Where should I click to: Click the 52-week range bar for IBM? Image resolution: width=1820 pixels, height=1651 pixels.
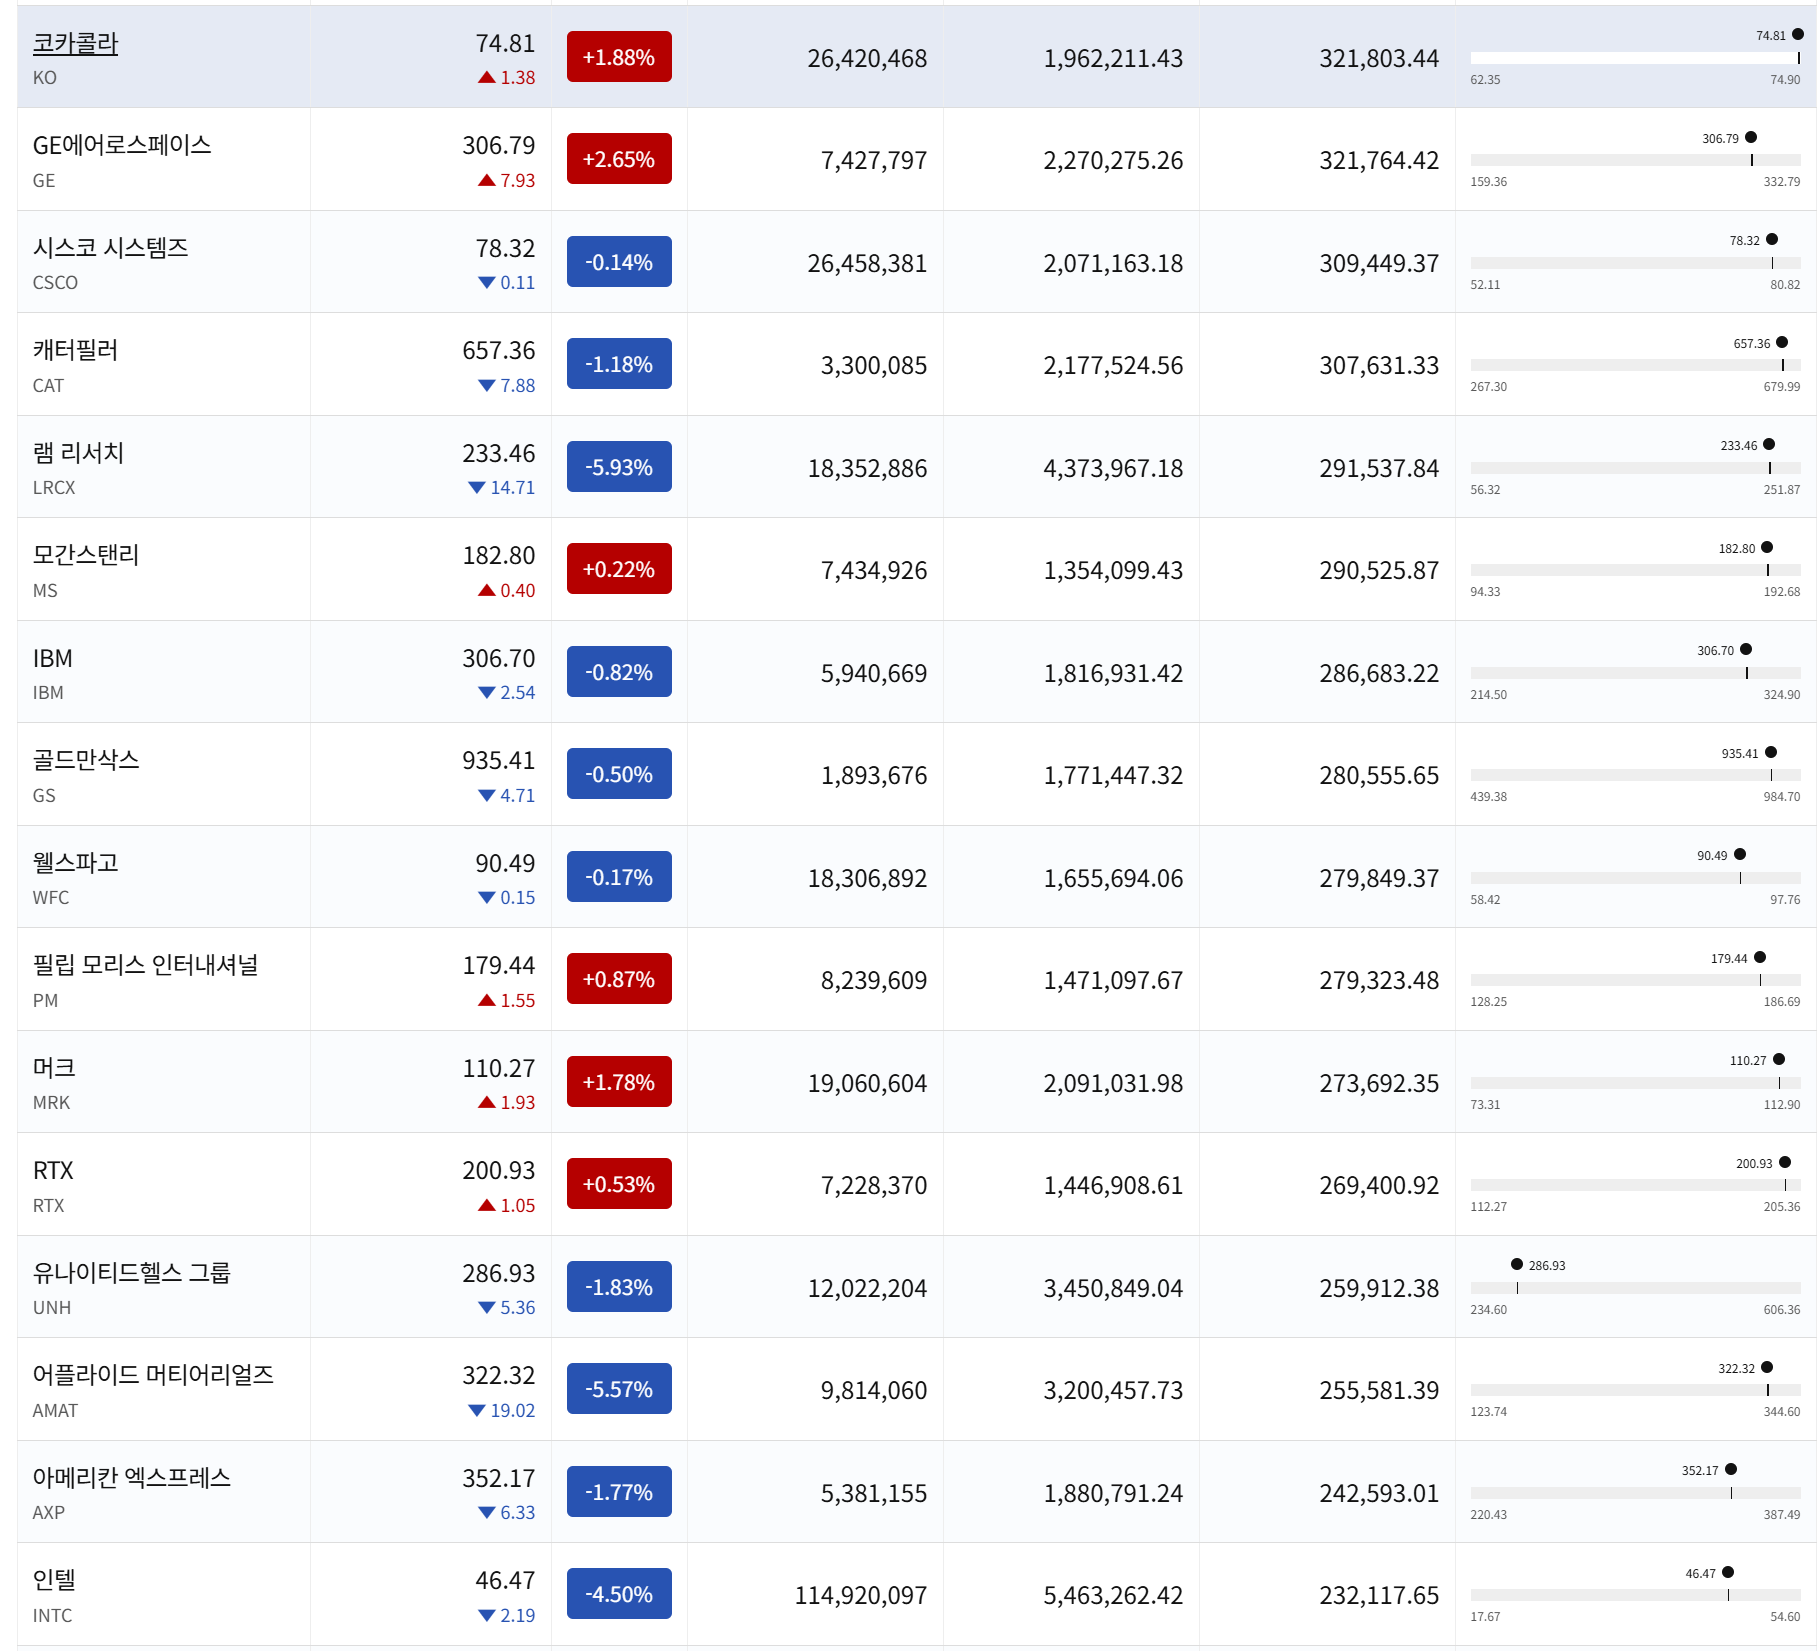point(1635,673)
